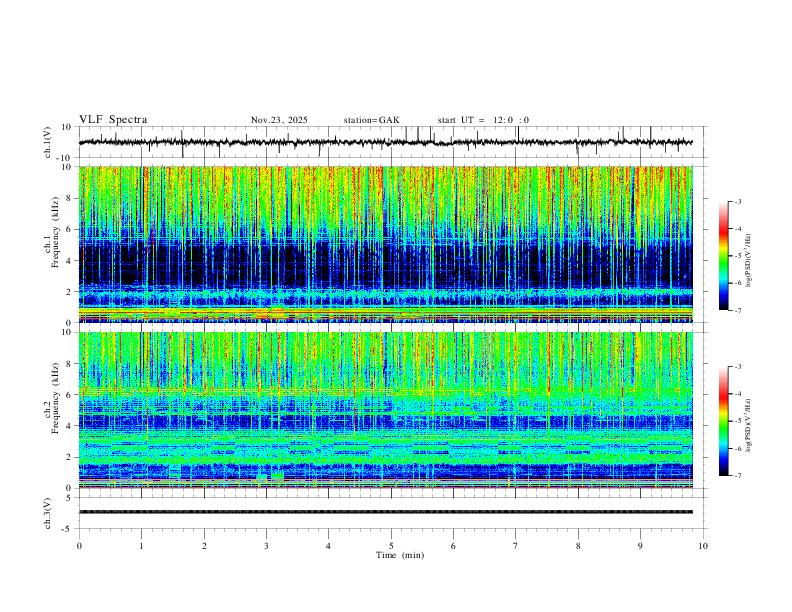Screen dimensions: 792x612
Task: Click the "5" tick of ch.3(V) axis
Action: point(70,498)
